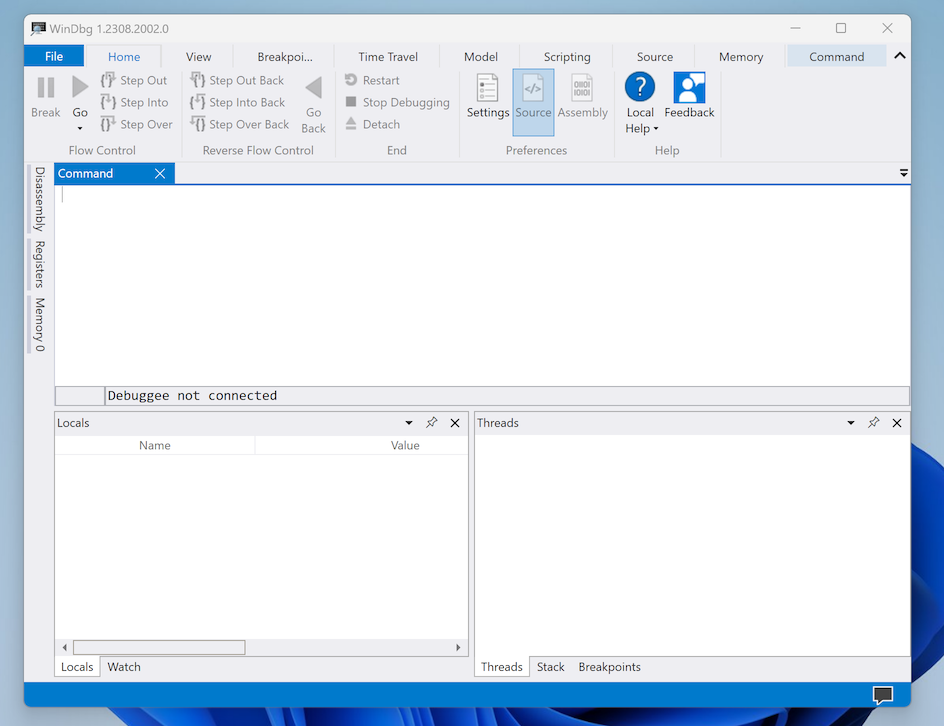Viewport: 944px width, 726px height.
Task: Open the feedback chat icon in status bar
Action: coord(882,695)
